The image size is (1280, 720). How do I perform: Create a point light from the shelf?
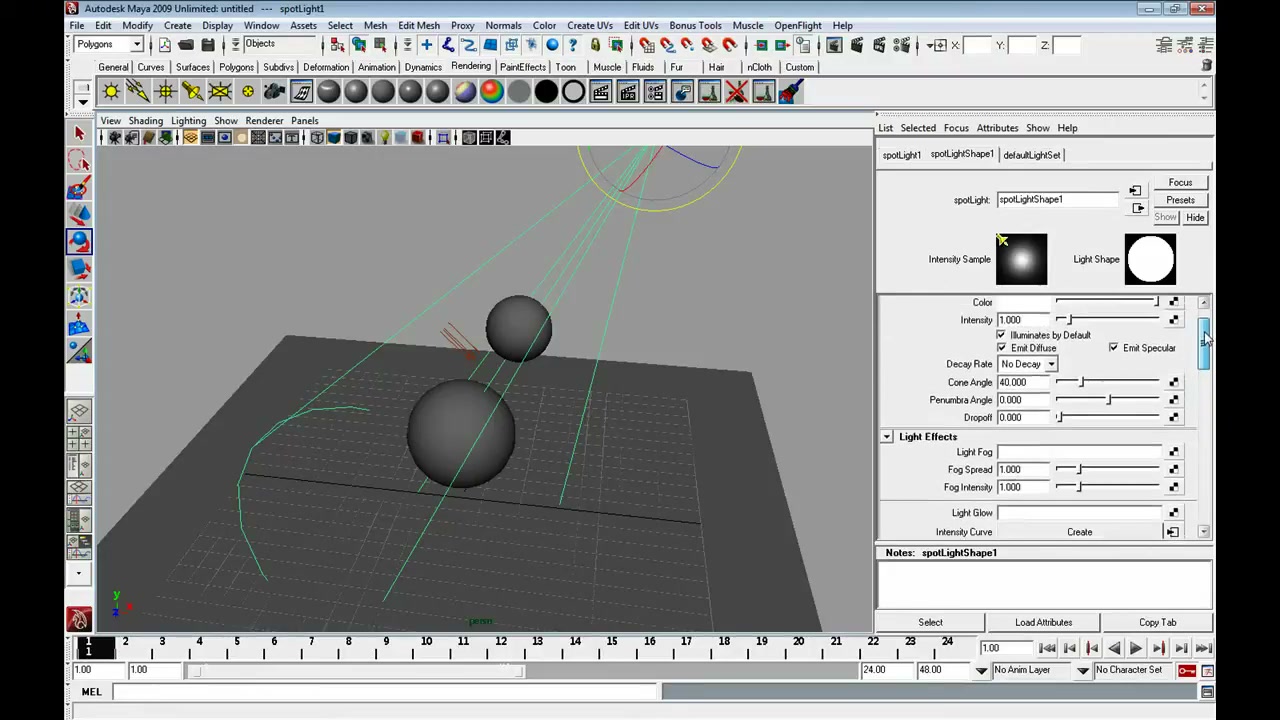coord(165,92)
